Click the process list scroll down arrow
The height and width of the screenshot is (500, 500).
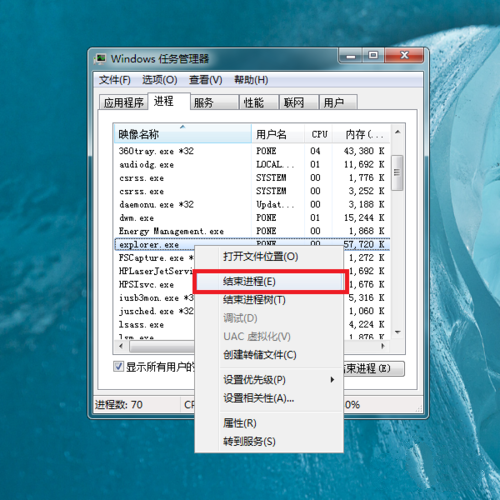click(x=397, y=332)
